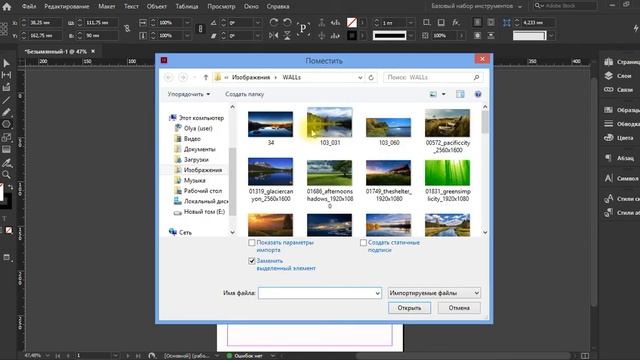
Task: Disable replace selected item checkbox
Action: coord(252,261)
